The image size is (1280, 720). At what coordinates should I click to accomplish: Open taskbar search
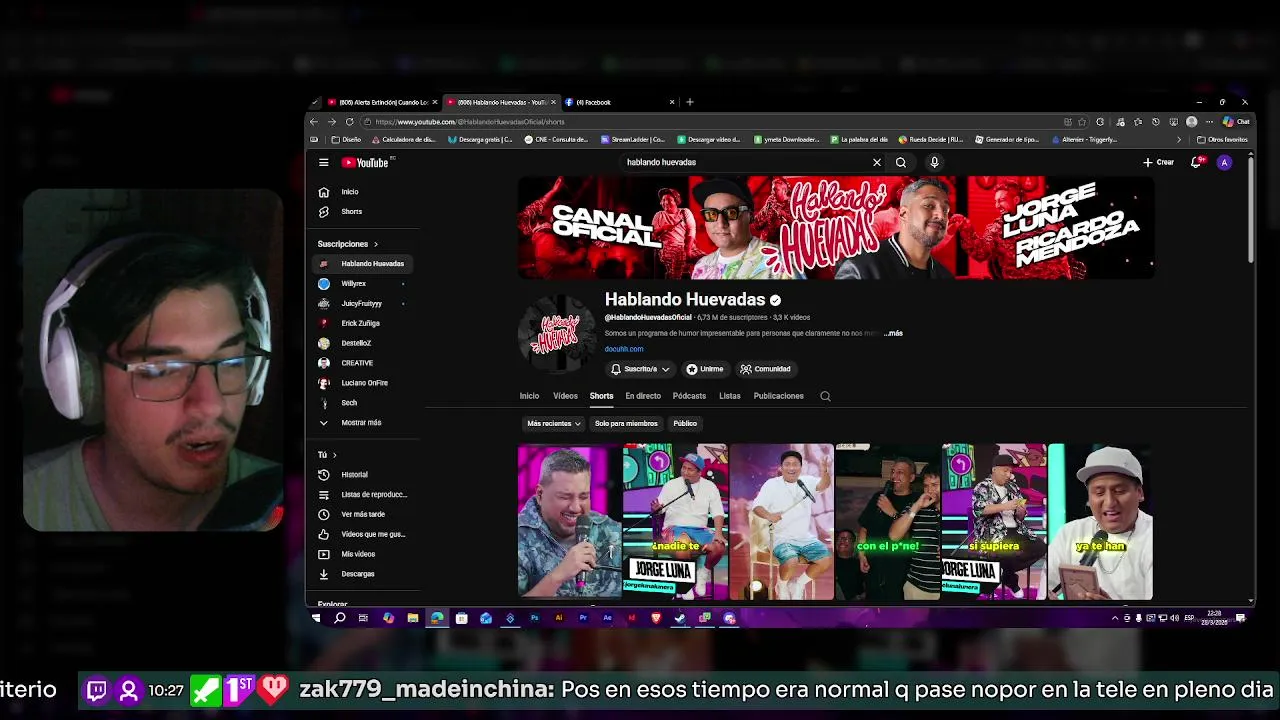click(339, 618)
